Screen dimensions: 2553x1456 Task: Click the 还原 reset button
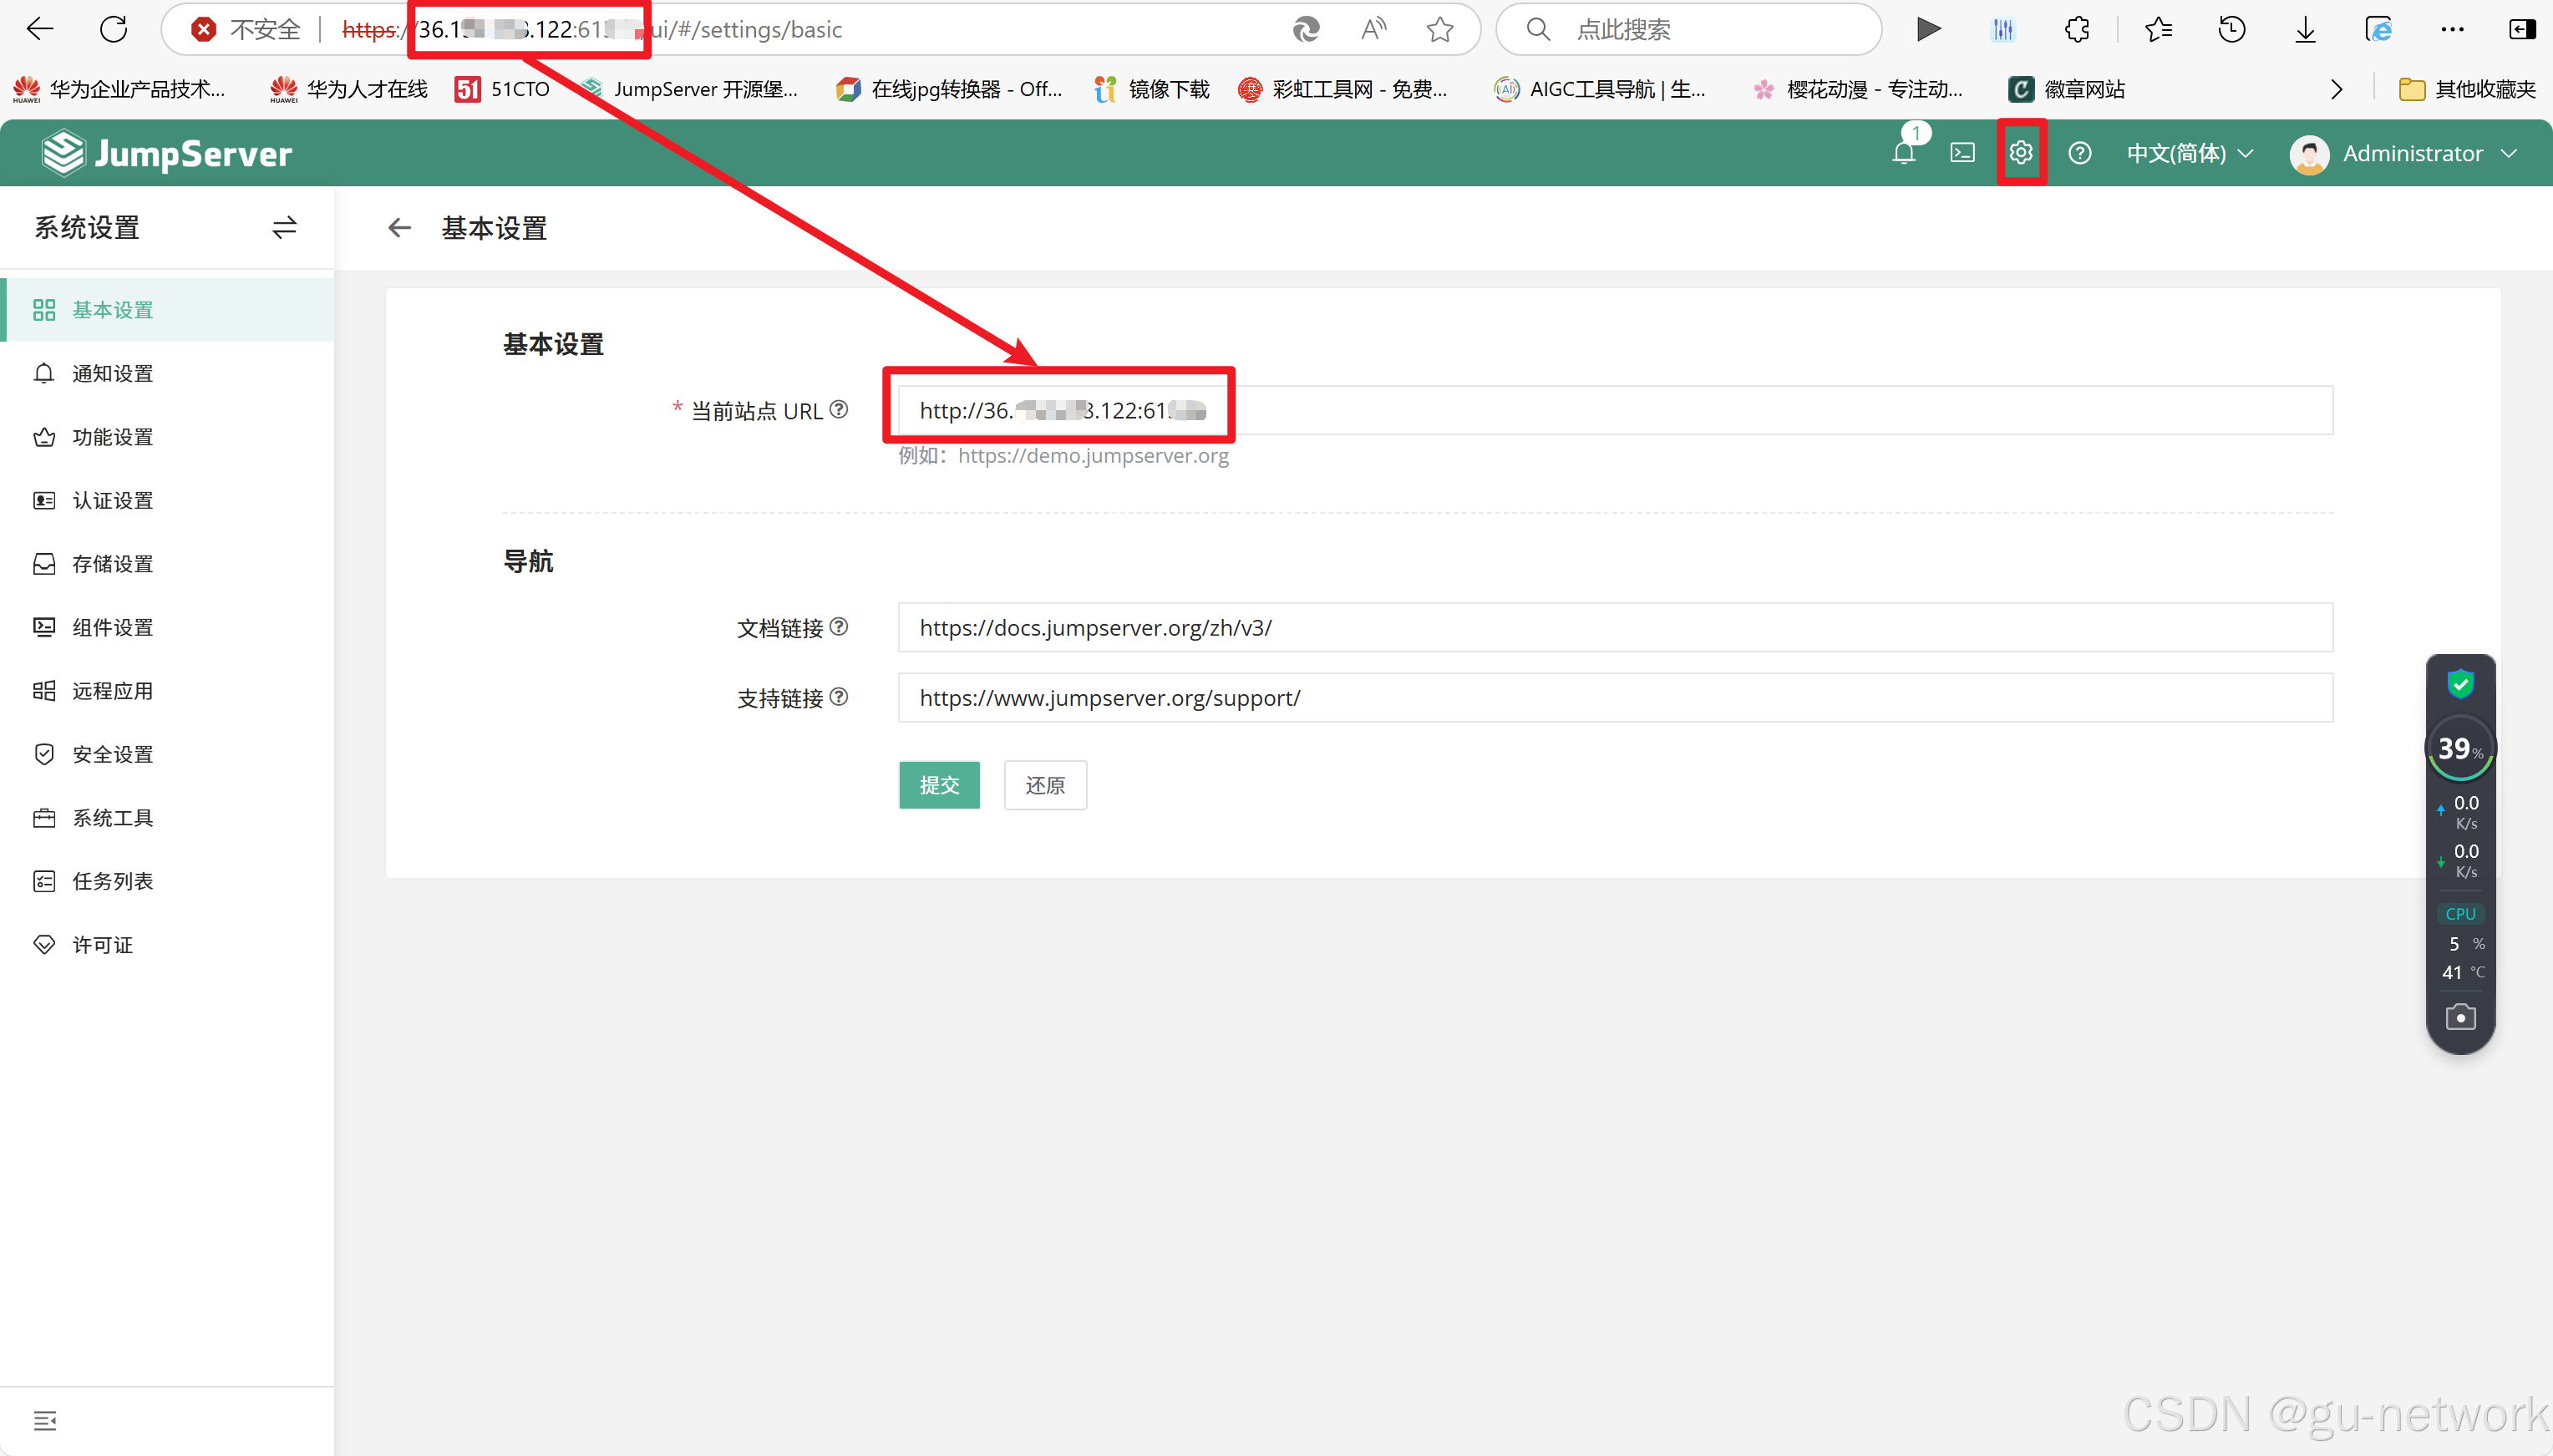[1044, 785]
